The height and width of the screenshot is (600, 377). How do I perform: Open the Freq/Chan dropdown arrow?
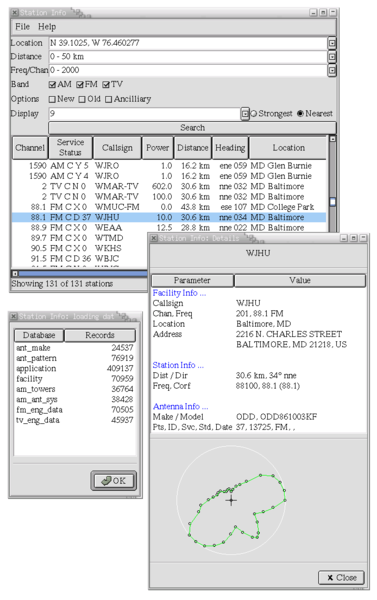pyautogui.click(x=332, y=70)
